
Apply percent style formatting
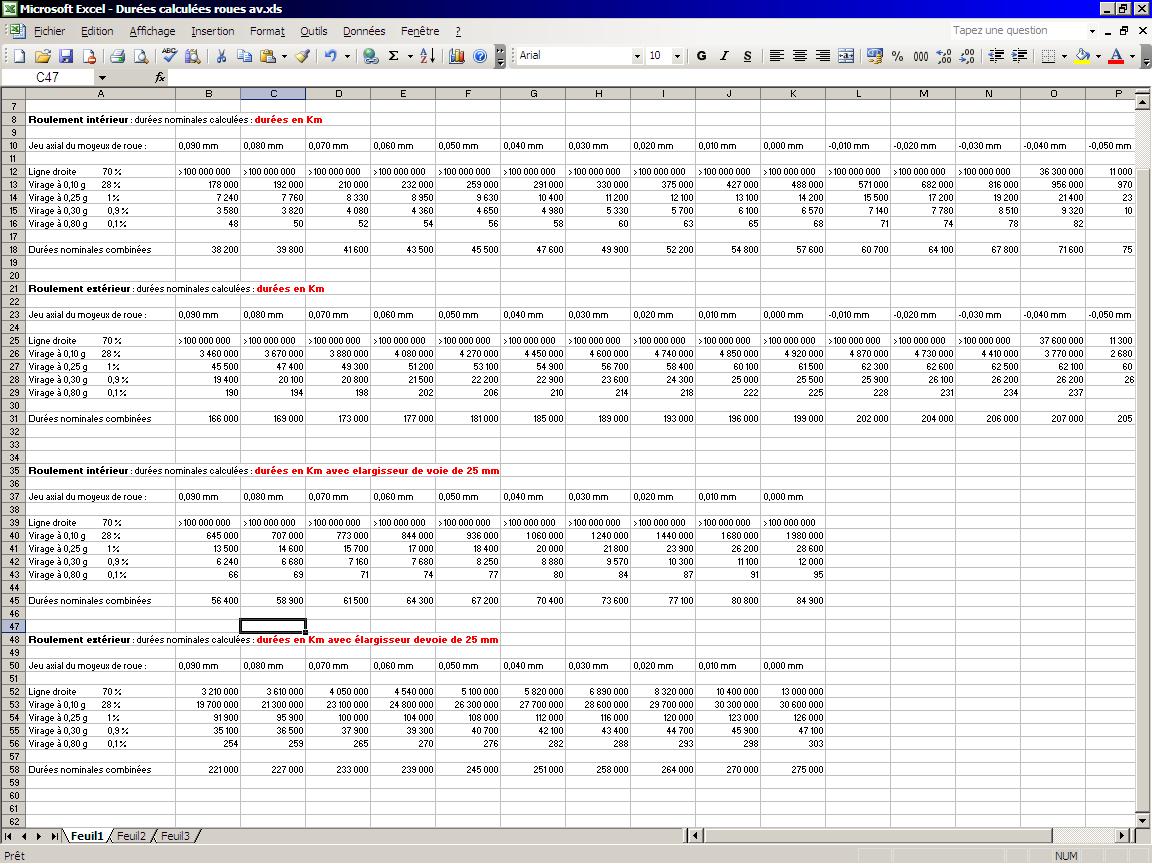tap(897, 56)
